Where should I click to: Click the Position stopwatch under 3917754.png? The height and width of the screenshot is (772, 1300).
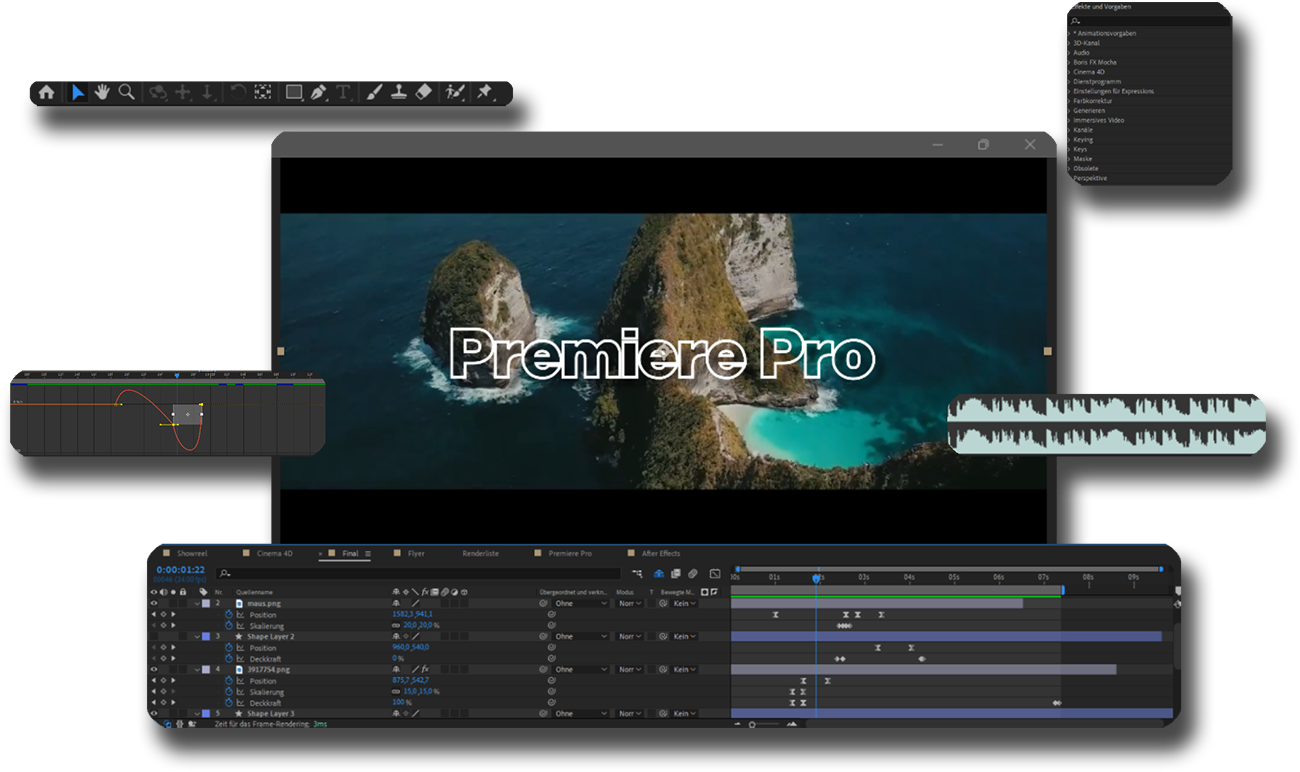[229, 681]
